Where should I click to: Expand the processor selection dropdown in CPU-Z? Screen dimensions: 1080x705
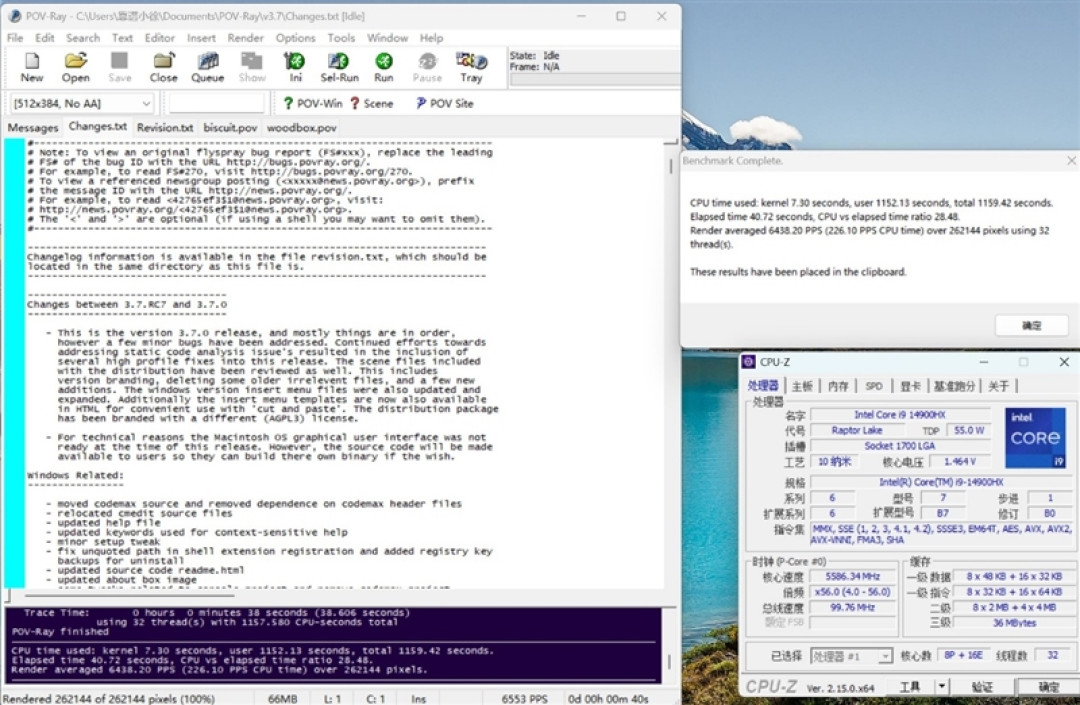(x=885, y=656)
